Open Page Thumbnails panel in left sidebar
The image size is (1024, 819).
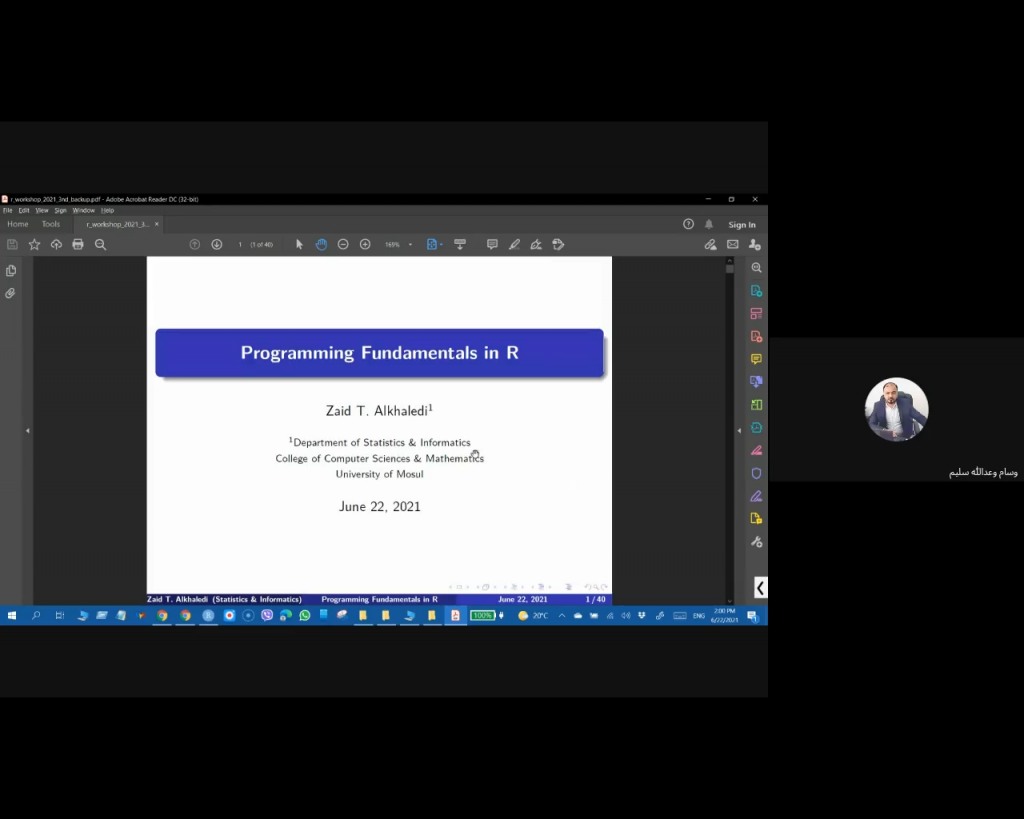point(10,270)
